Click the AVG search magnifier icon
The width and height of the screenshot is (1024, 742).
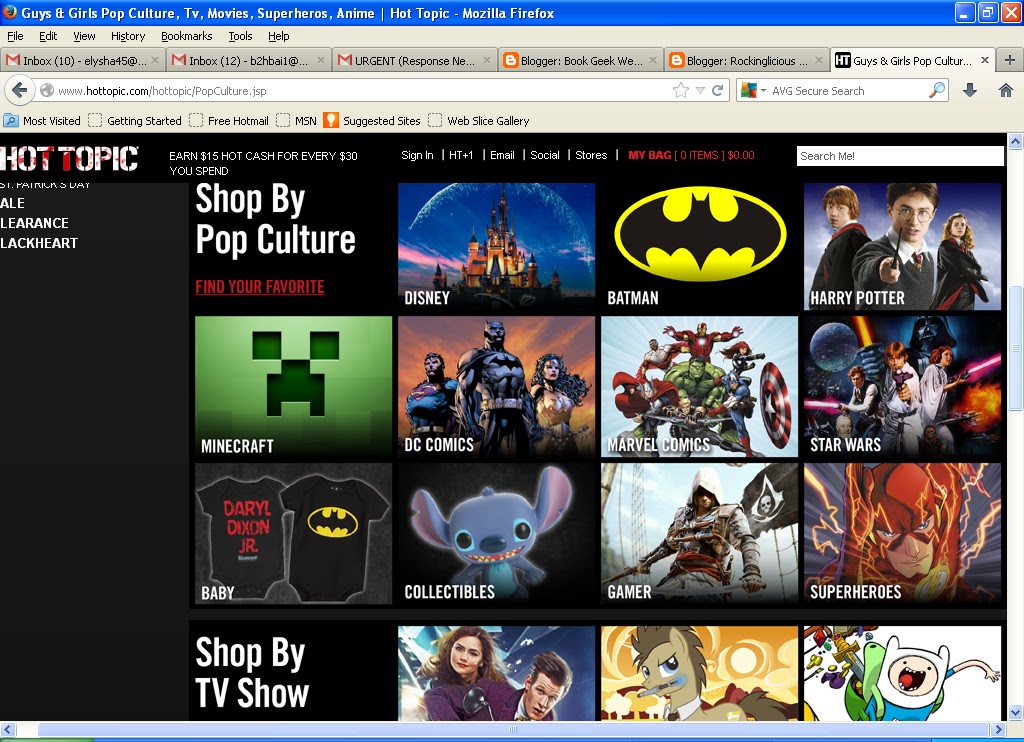tap(937, 90)
